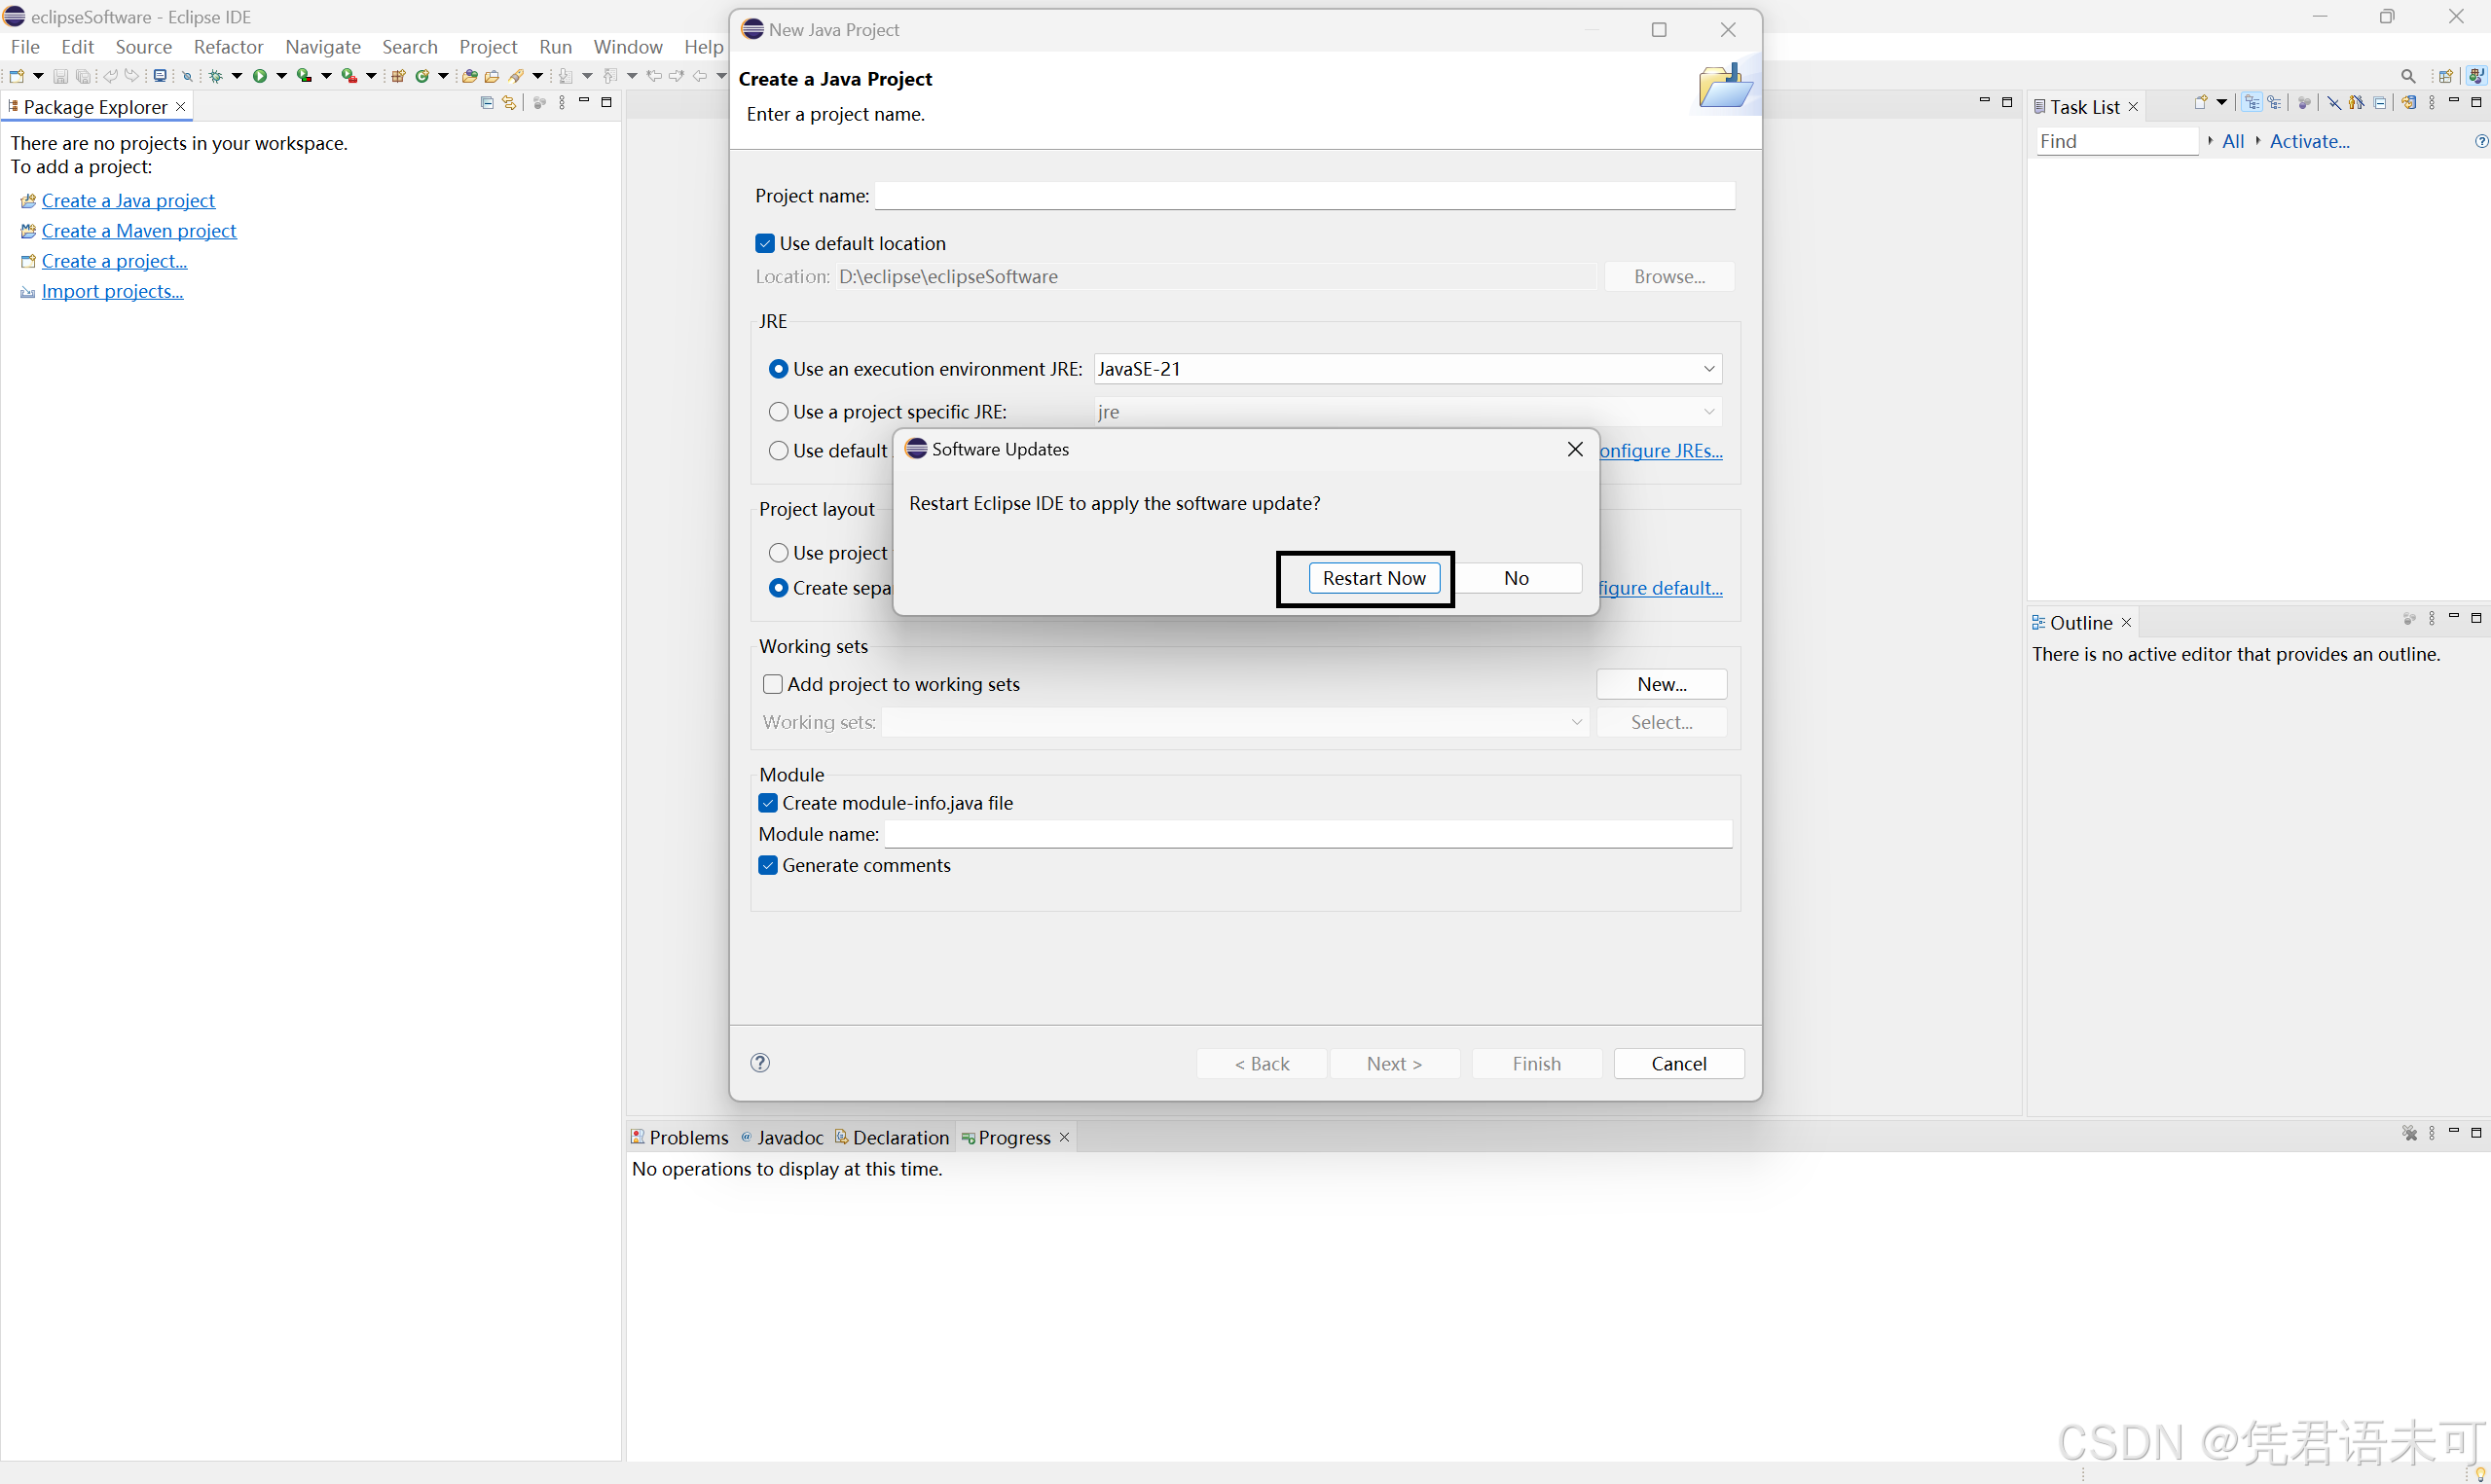Click the New Java Package icon

tap(398, 76)
